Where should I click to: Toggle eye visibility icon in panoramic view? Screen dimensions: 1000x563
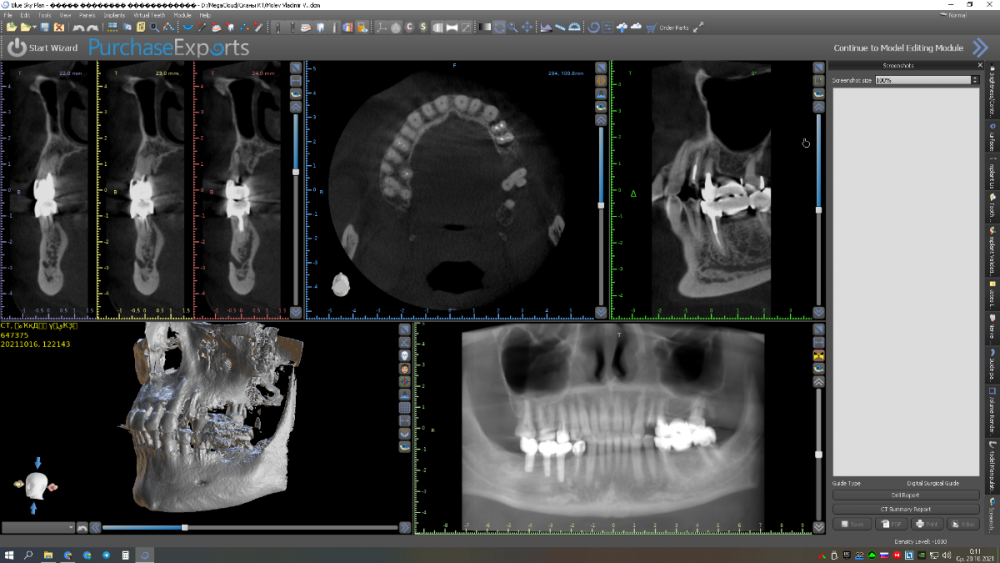pyautogui.click(x=819, y=368)
